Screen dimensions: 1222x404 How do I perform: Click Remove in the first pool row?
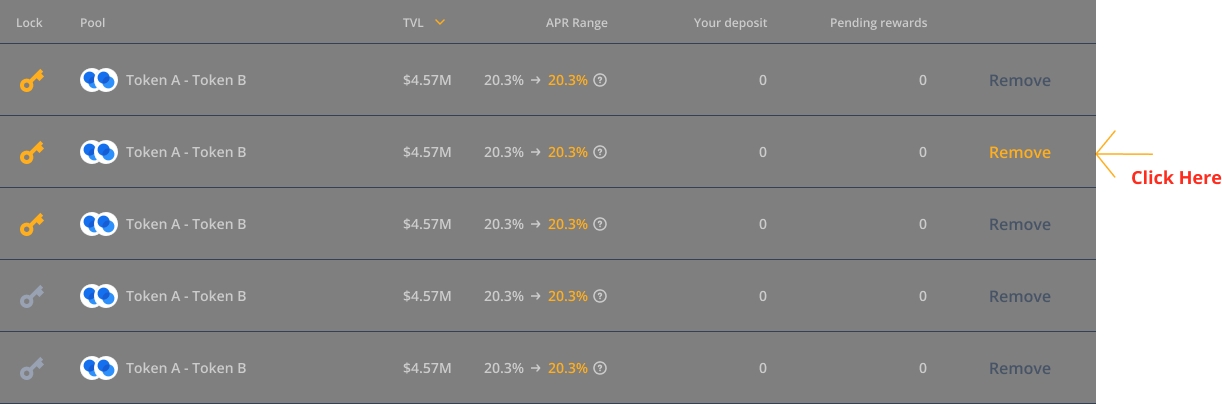[1019, 81]
